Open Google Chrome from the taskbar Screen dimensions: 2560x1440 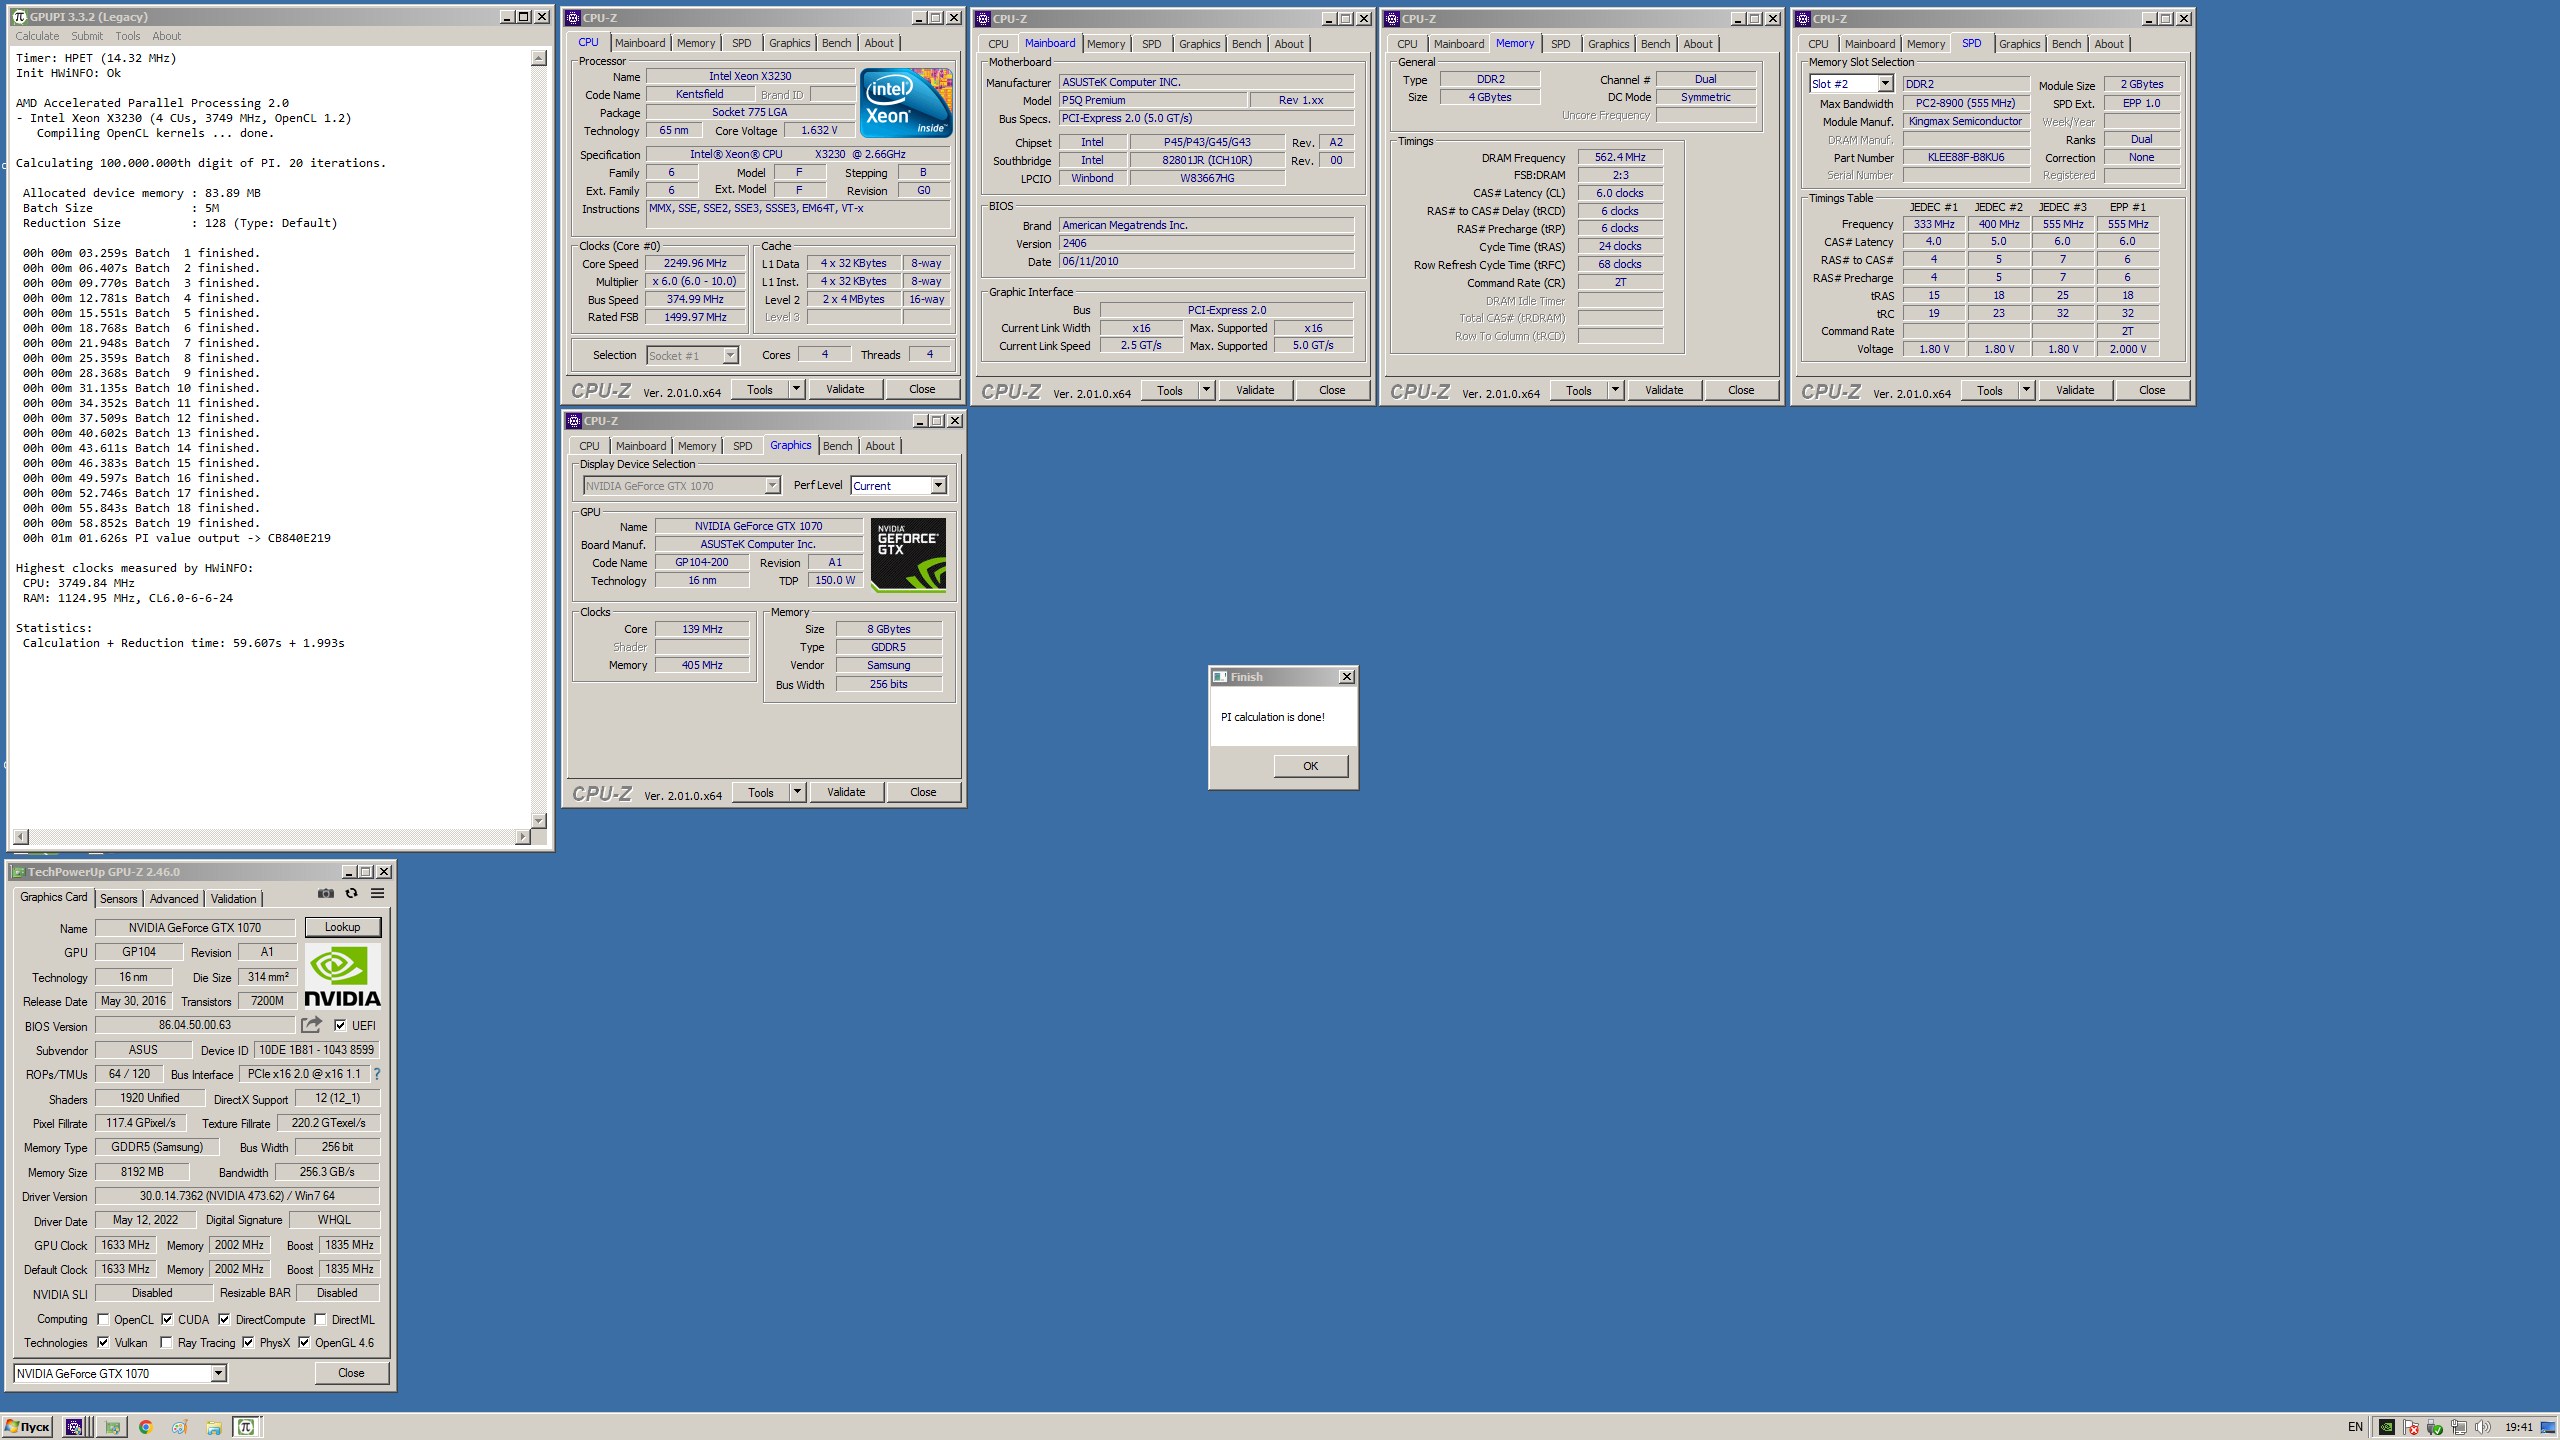click(x=146, y=1427)
